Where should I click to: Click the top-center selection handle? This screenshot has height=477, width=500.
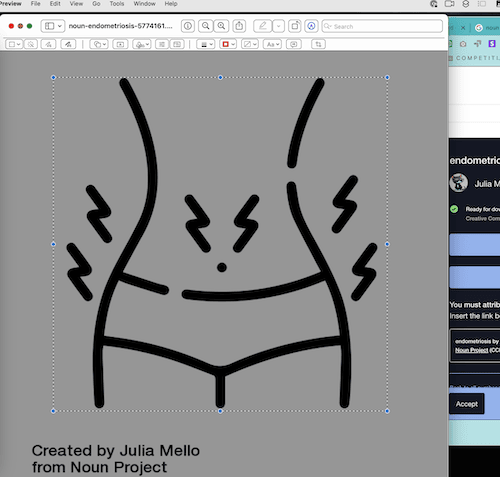tap(220, 77)
